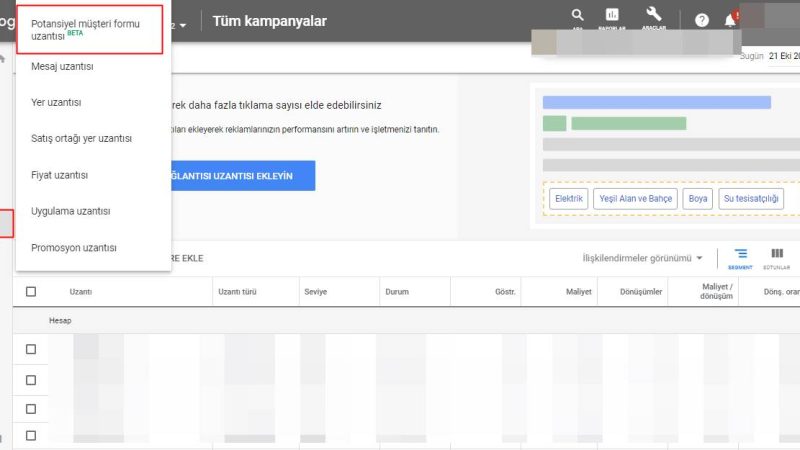Image resolution: width=800 pixels, height=450 pixels.
Task: Click the Boya sitelink chip
Action: pos(697,198)
